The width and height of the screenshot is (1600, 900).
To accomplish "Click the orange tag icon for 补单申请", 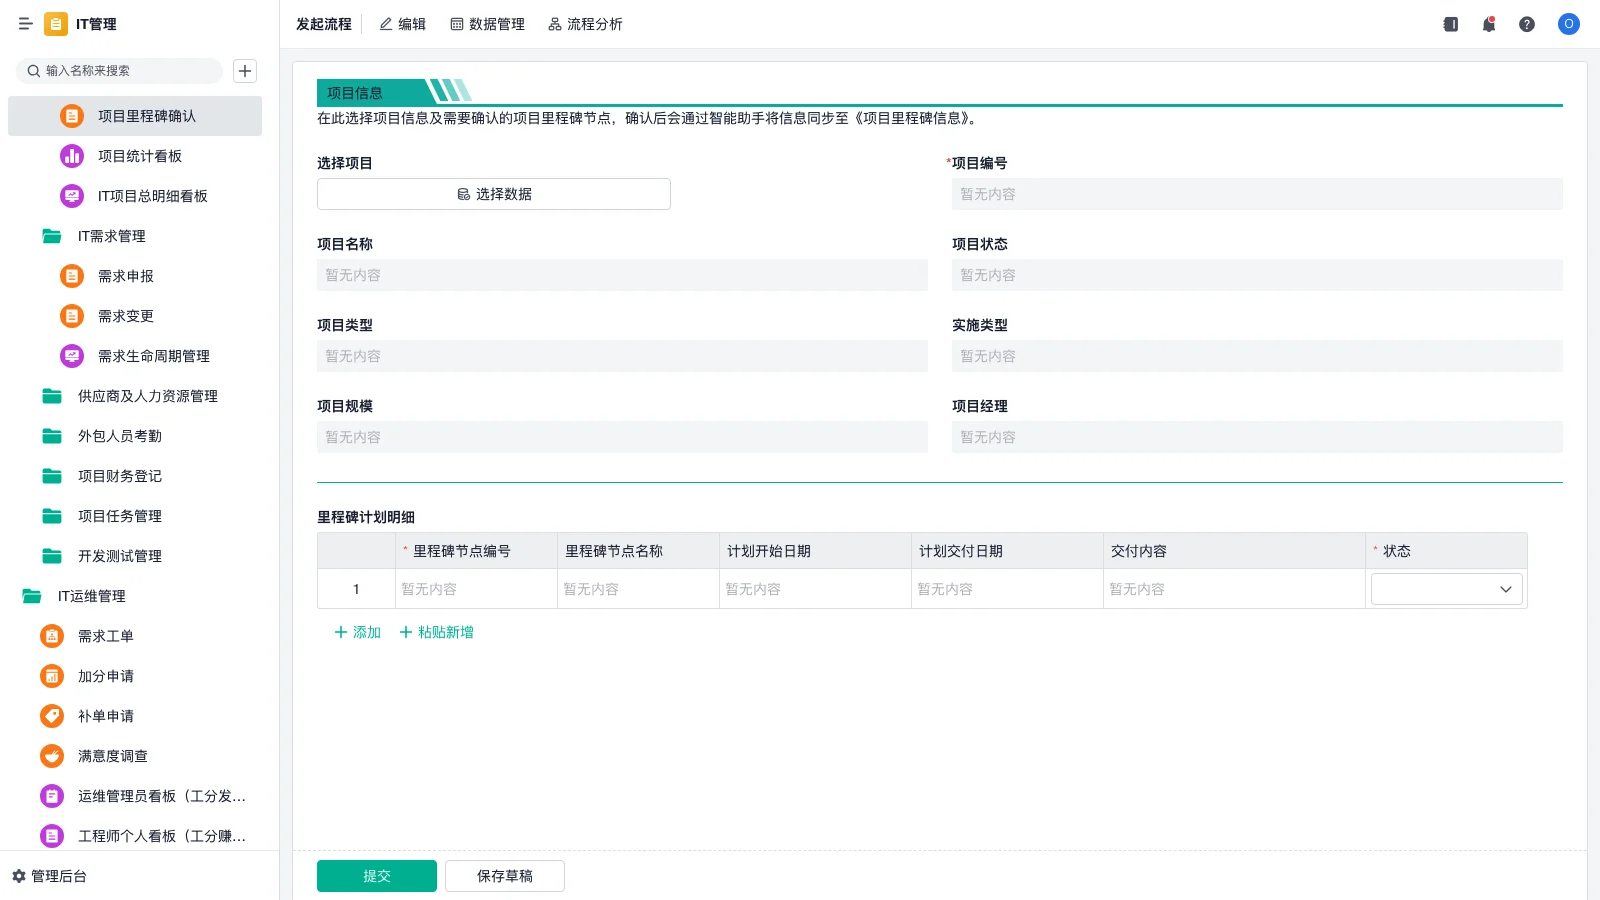I will click(52, 716).
